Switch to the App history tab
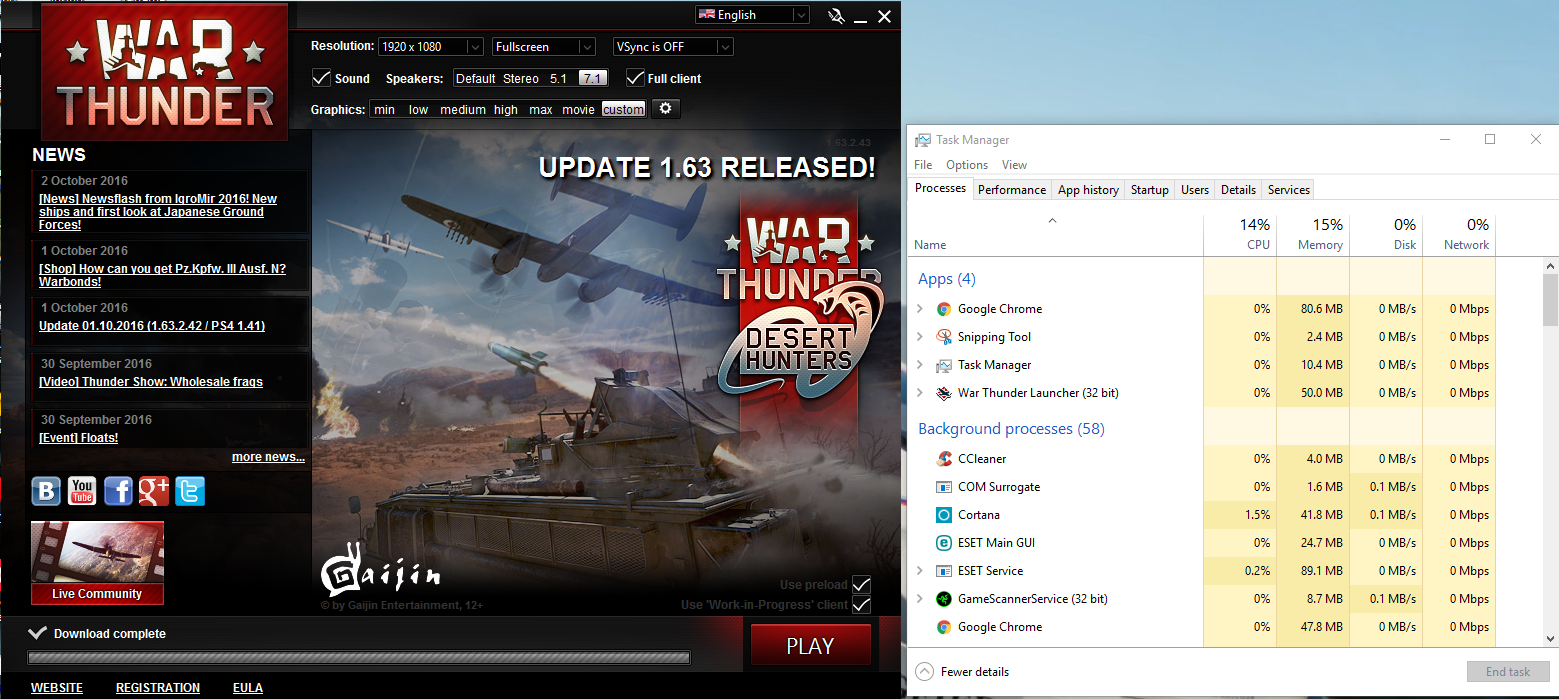1559x699 pixels. [x=1088, y=190]
